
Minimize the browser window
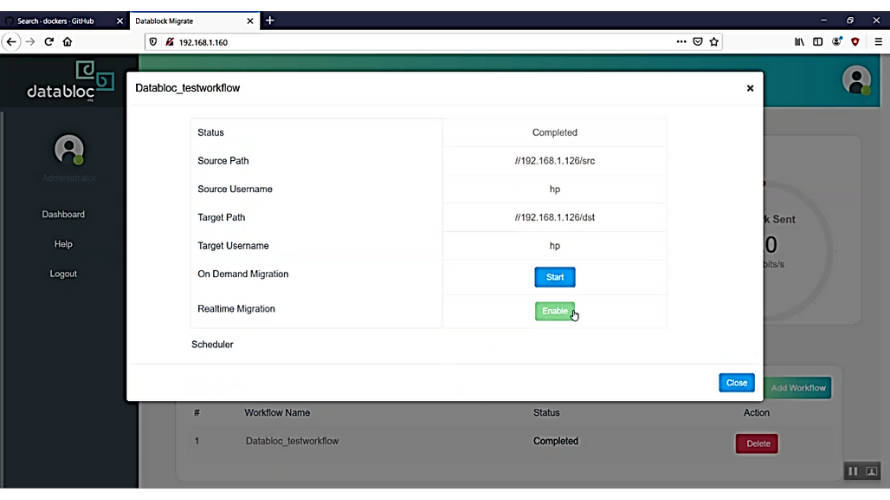pyautogui.click(x=824, y=20)
